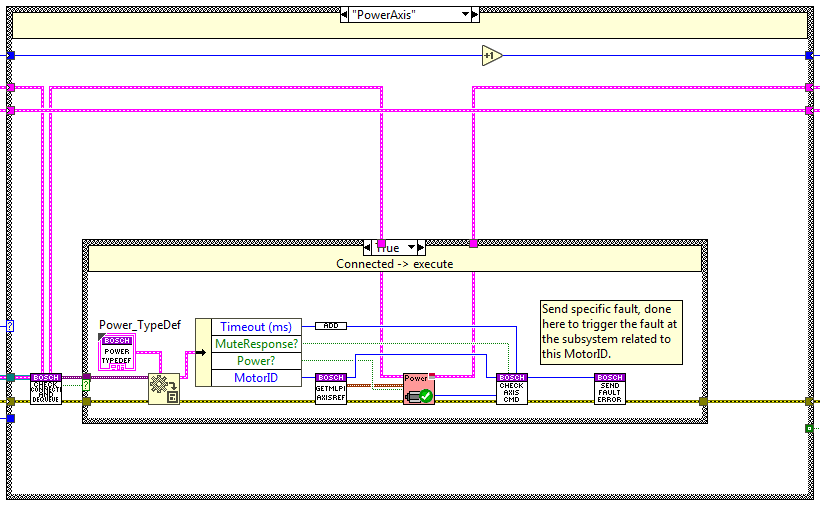Select the Unbundle By Name arrow block
820x505 pixels.
point(203,352)
